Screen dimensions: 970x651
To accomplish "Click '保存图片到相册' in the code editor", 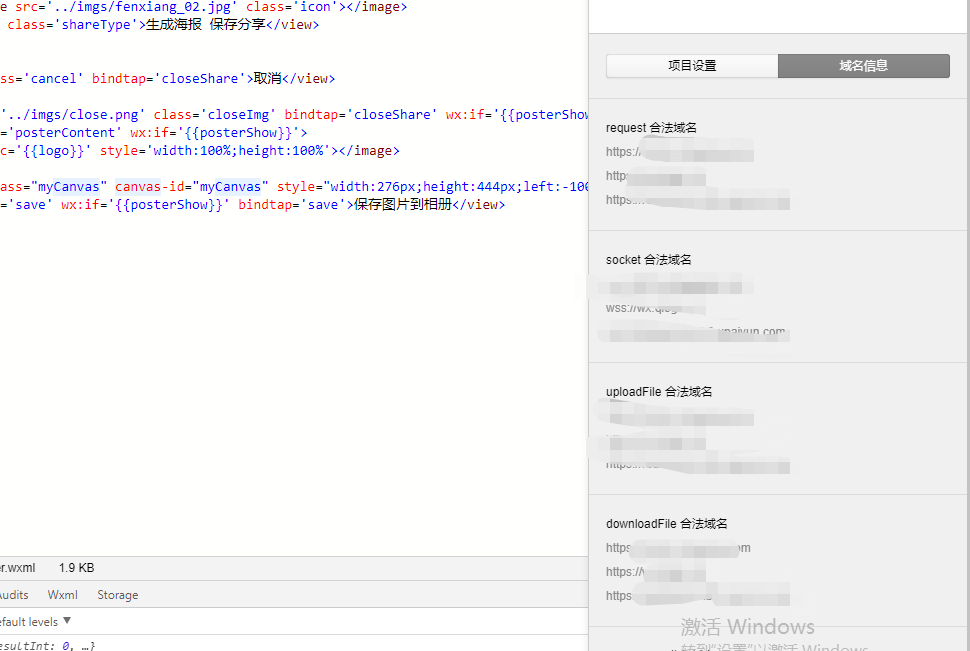I will tap(403, 204).
